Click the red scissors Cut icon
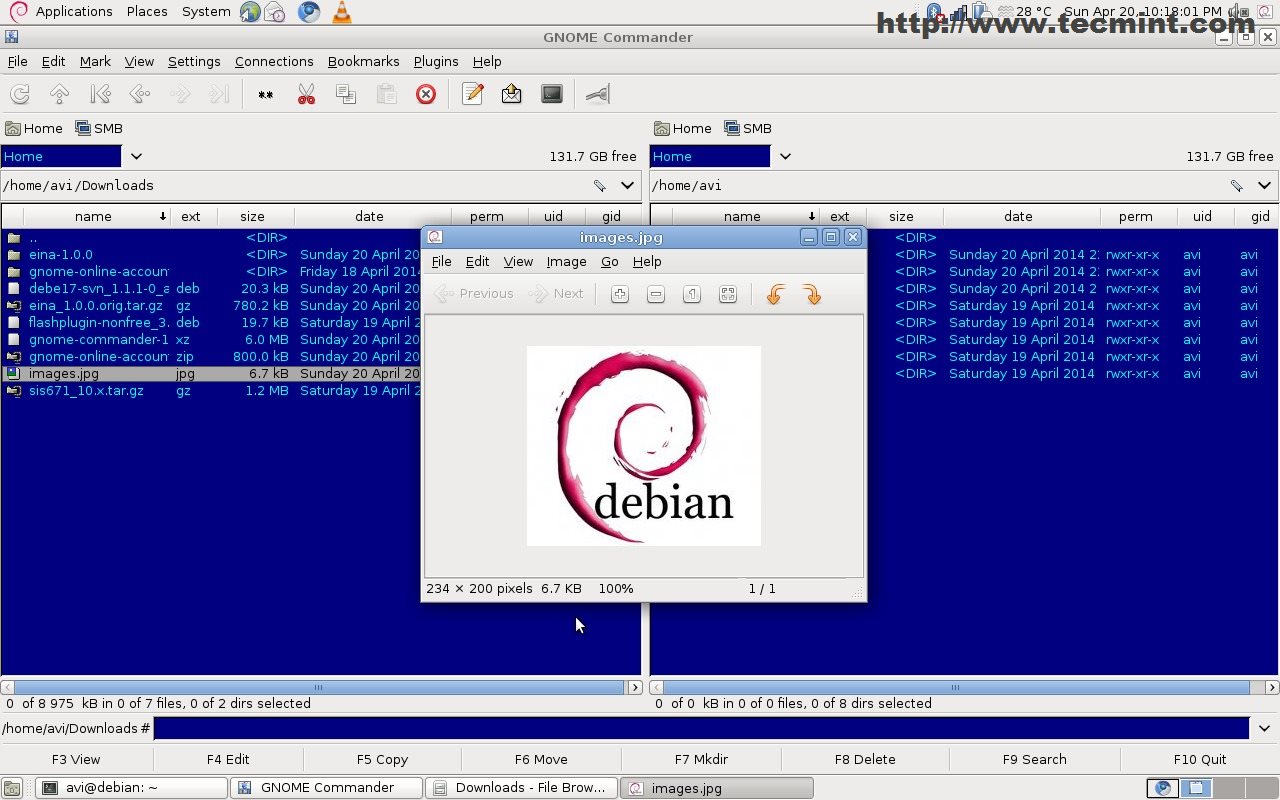 pyautogui.click(x=306, y=94)
